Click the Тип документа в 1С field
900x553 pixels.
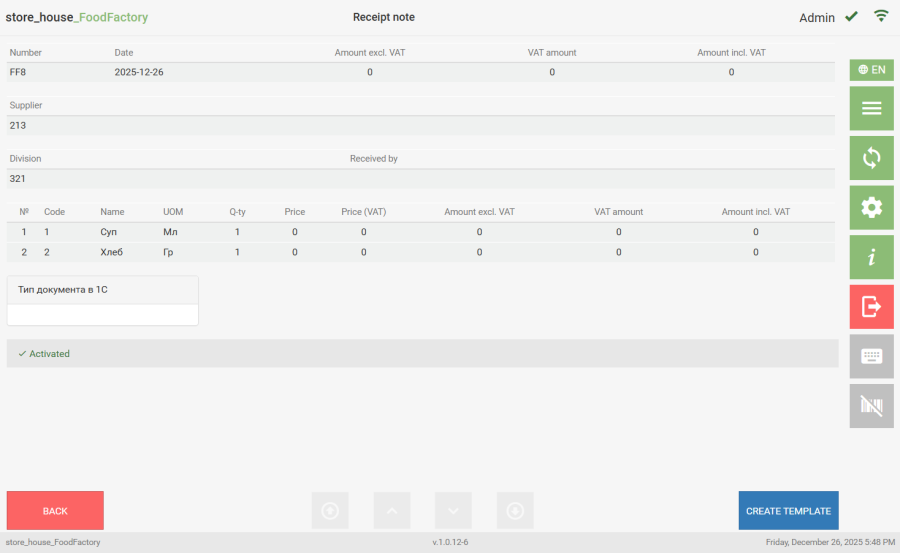[103, 314]
